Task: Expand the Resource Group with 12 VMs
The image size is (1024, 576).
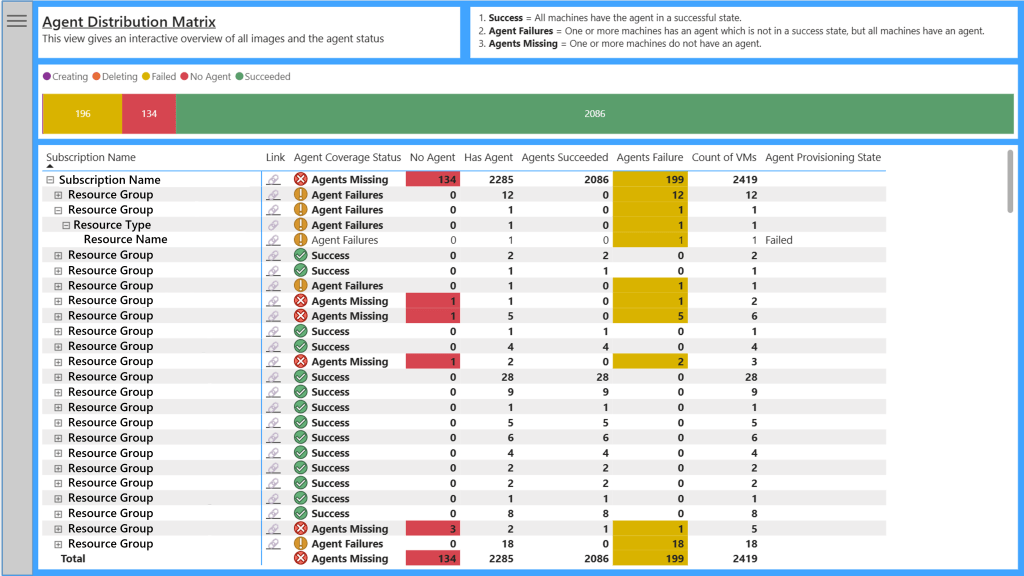Action: pos(58,195)
